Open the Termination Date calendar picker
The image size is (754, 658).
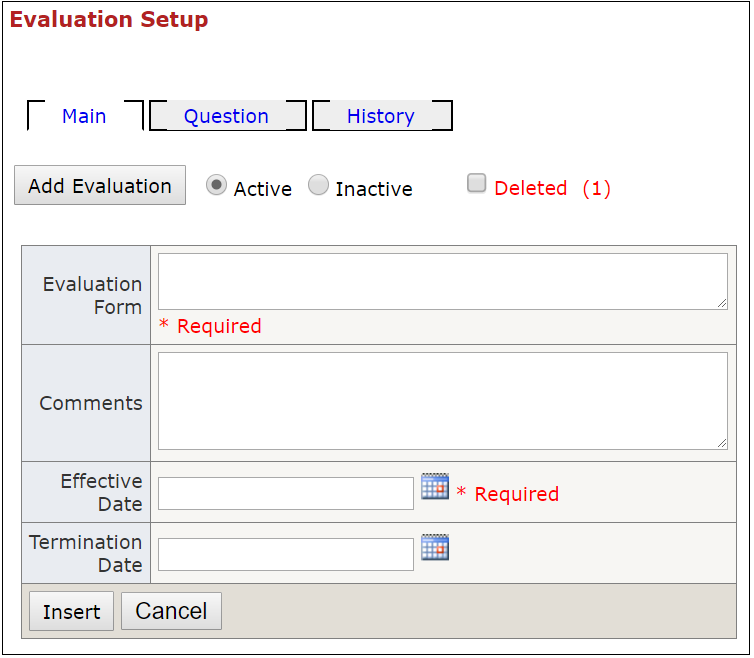pyautogui.click(x=435, y=547)
